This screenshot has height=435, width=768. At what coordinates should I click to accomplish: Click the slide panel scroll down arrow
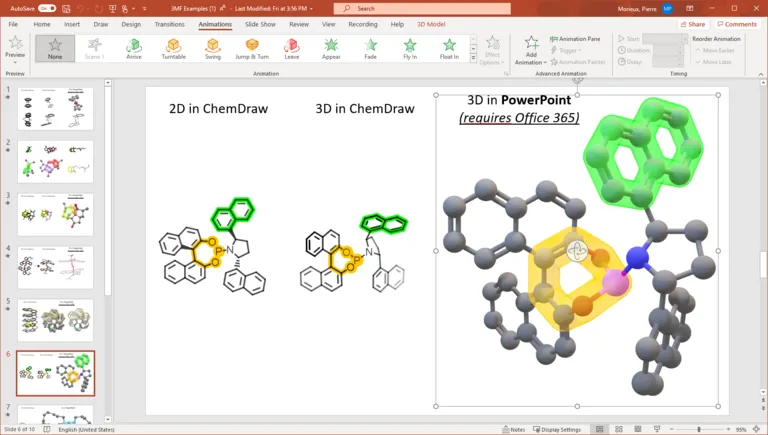click(108, 419)
